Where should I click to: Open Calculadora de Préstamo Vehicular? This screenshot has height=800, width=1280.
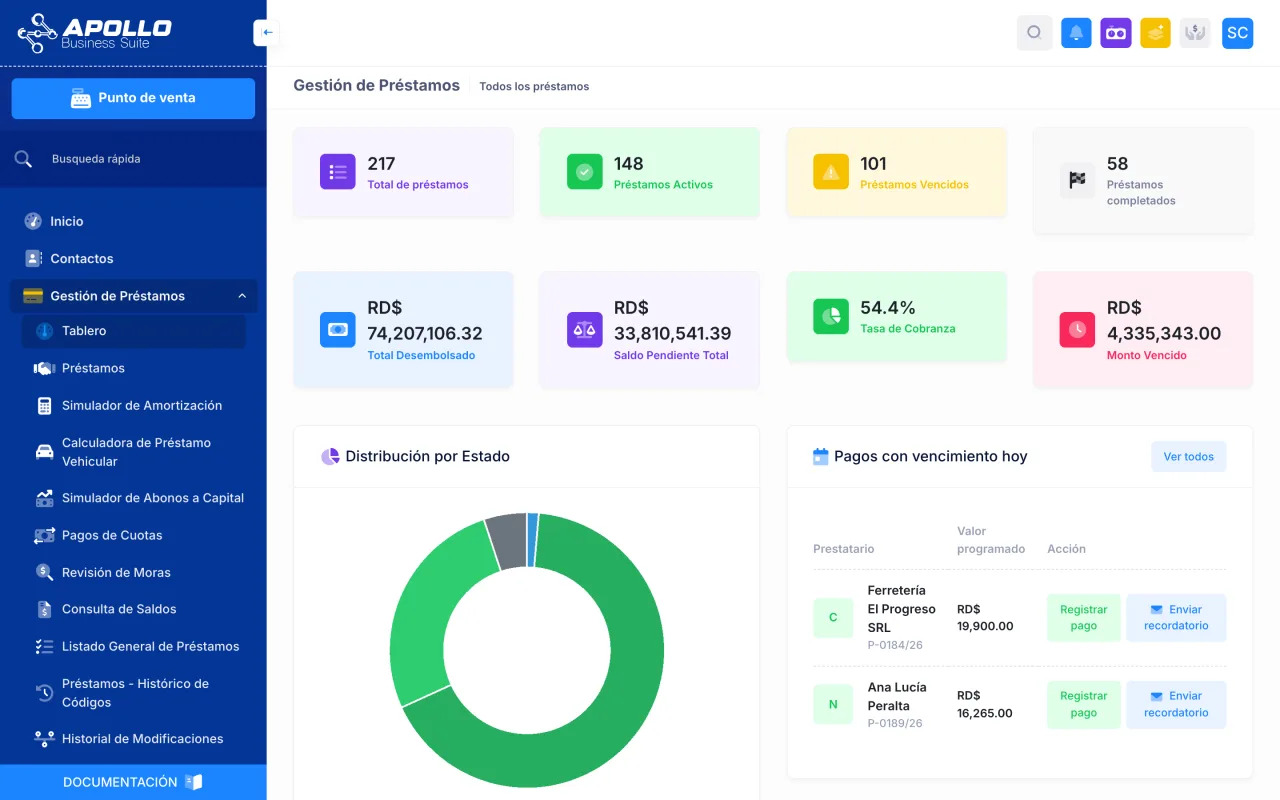pos(133,452)
